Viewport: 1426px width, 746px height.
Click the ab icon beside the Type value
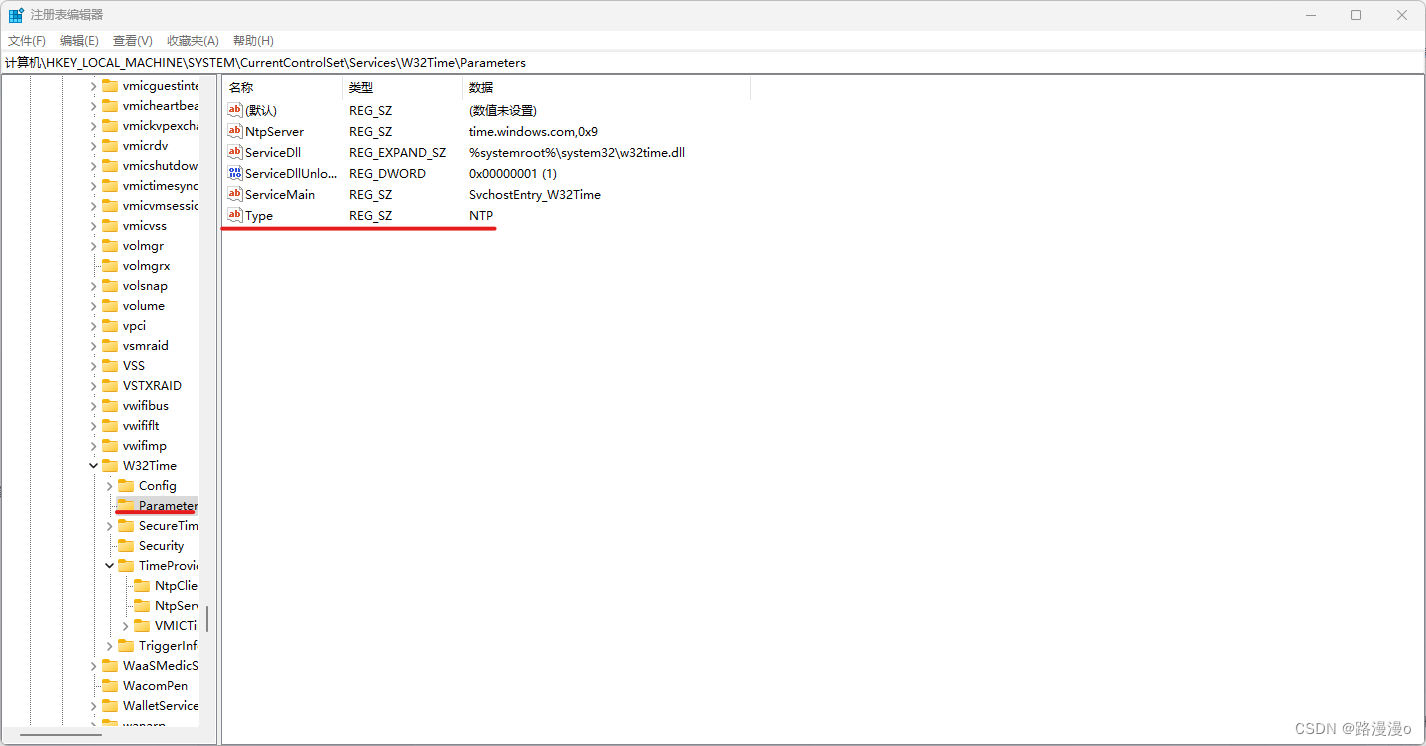click(233, 215)
